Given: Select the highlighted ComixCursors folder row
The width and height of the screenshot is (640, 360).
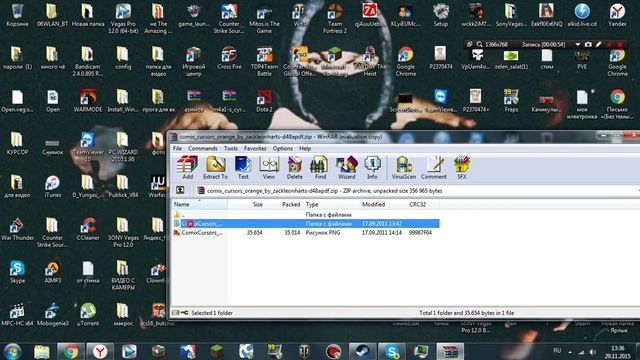Looking at the screenshot, I should coord(306,224).
